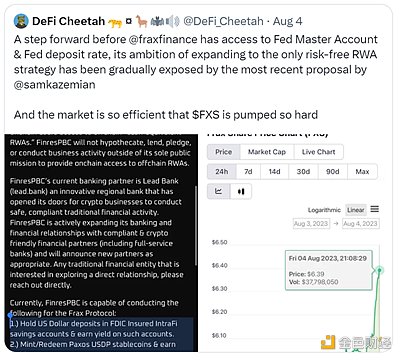402x360 pixels.
Task: Click the llama emoji in display name
Action: pos(141,21)
